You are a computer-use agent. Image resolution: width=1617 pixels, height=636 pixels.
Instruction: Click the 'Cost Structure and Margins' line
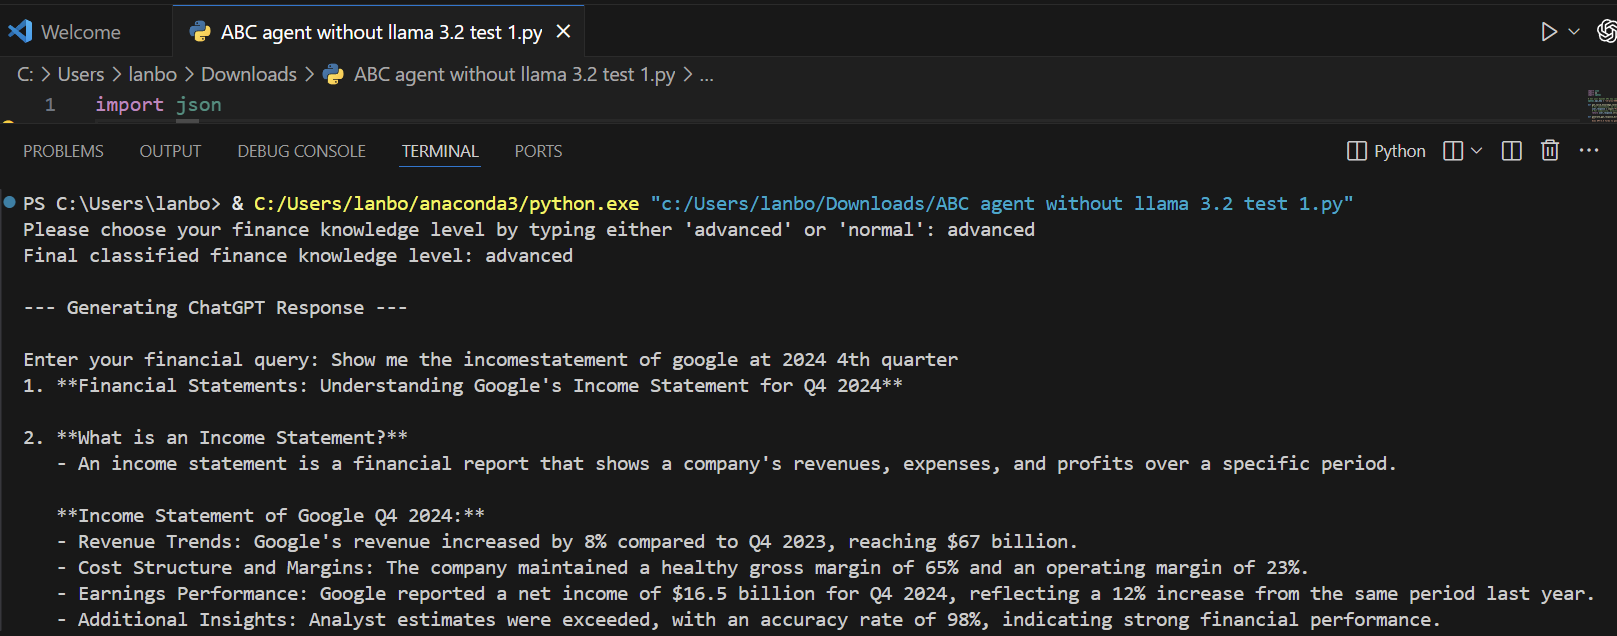pyautogui.click(x=682, y=568)
